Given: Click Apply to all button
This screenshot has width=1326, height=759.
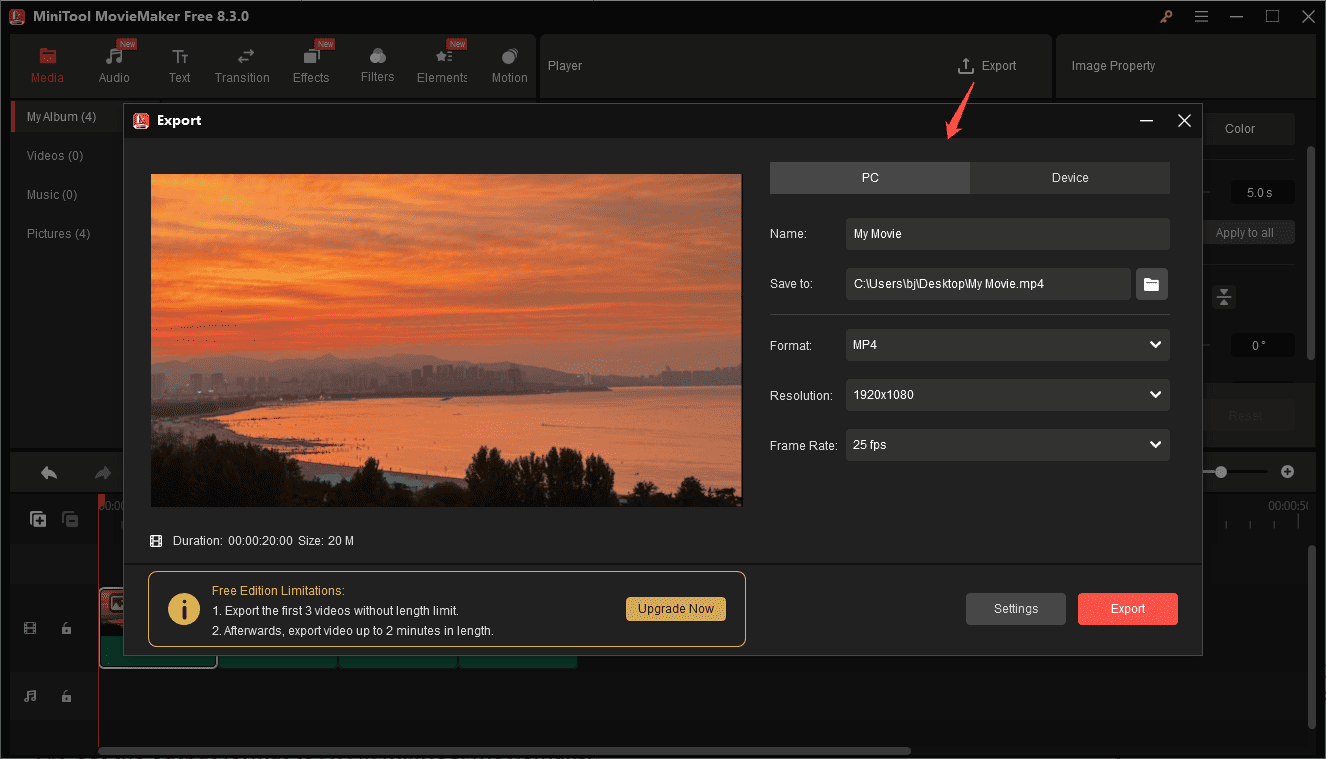Looking at the screenshot, I should (x=1245, y=233).
